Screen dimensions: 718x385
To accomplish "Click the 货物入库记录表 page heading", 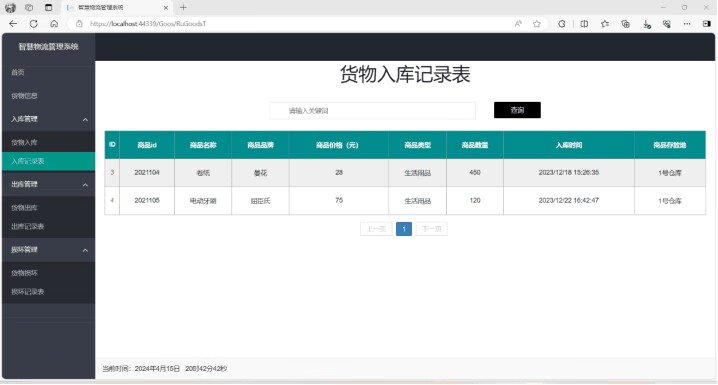I will pos(405,75).
